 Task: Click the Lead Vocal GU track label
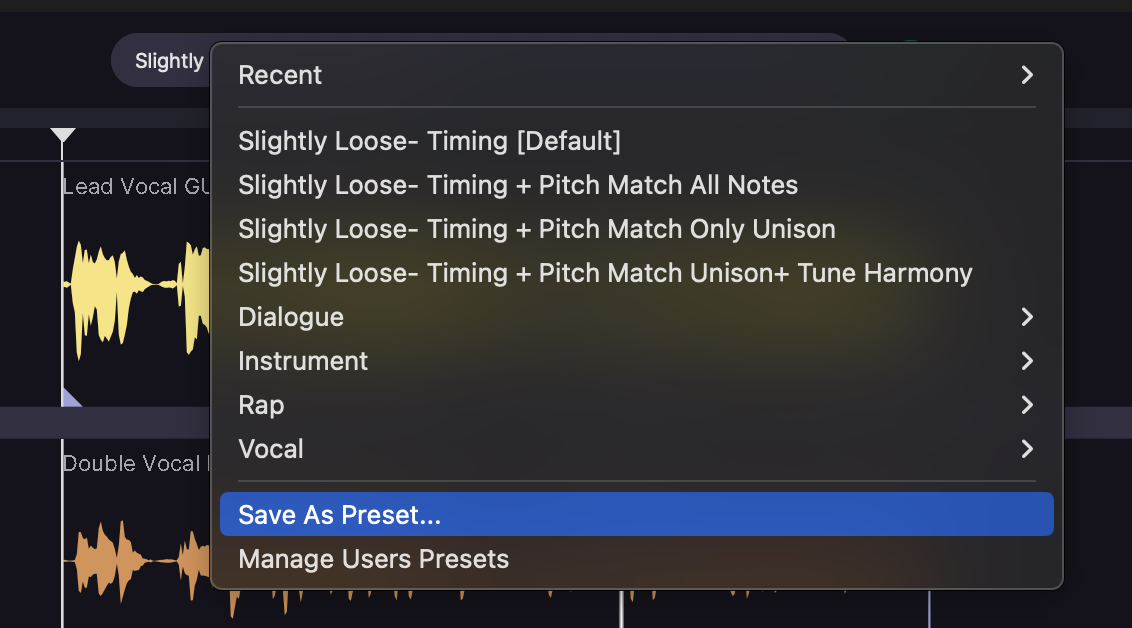click(134, 187)
